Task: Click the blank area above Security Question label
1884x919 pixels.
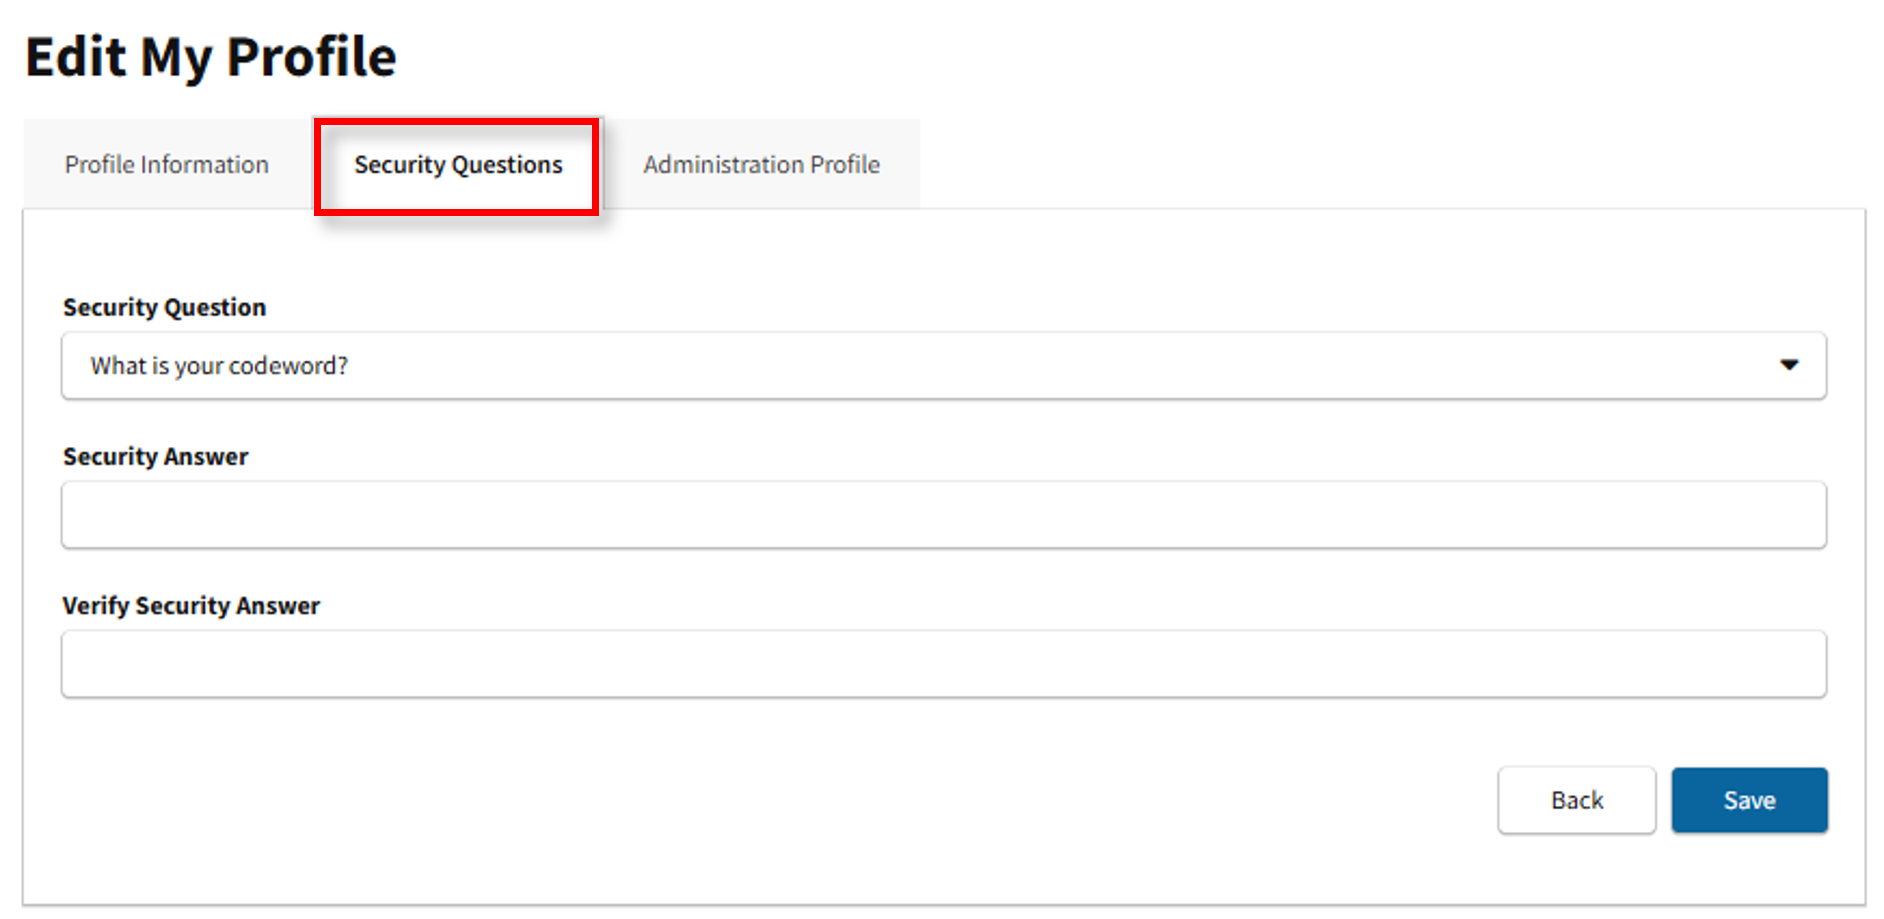Action: (600, 255)
